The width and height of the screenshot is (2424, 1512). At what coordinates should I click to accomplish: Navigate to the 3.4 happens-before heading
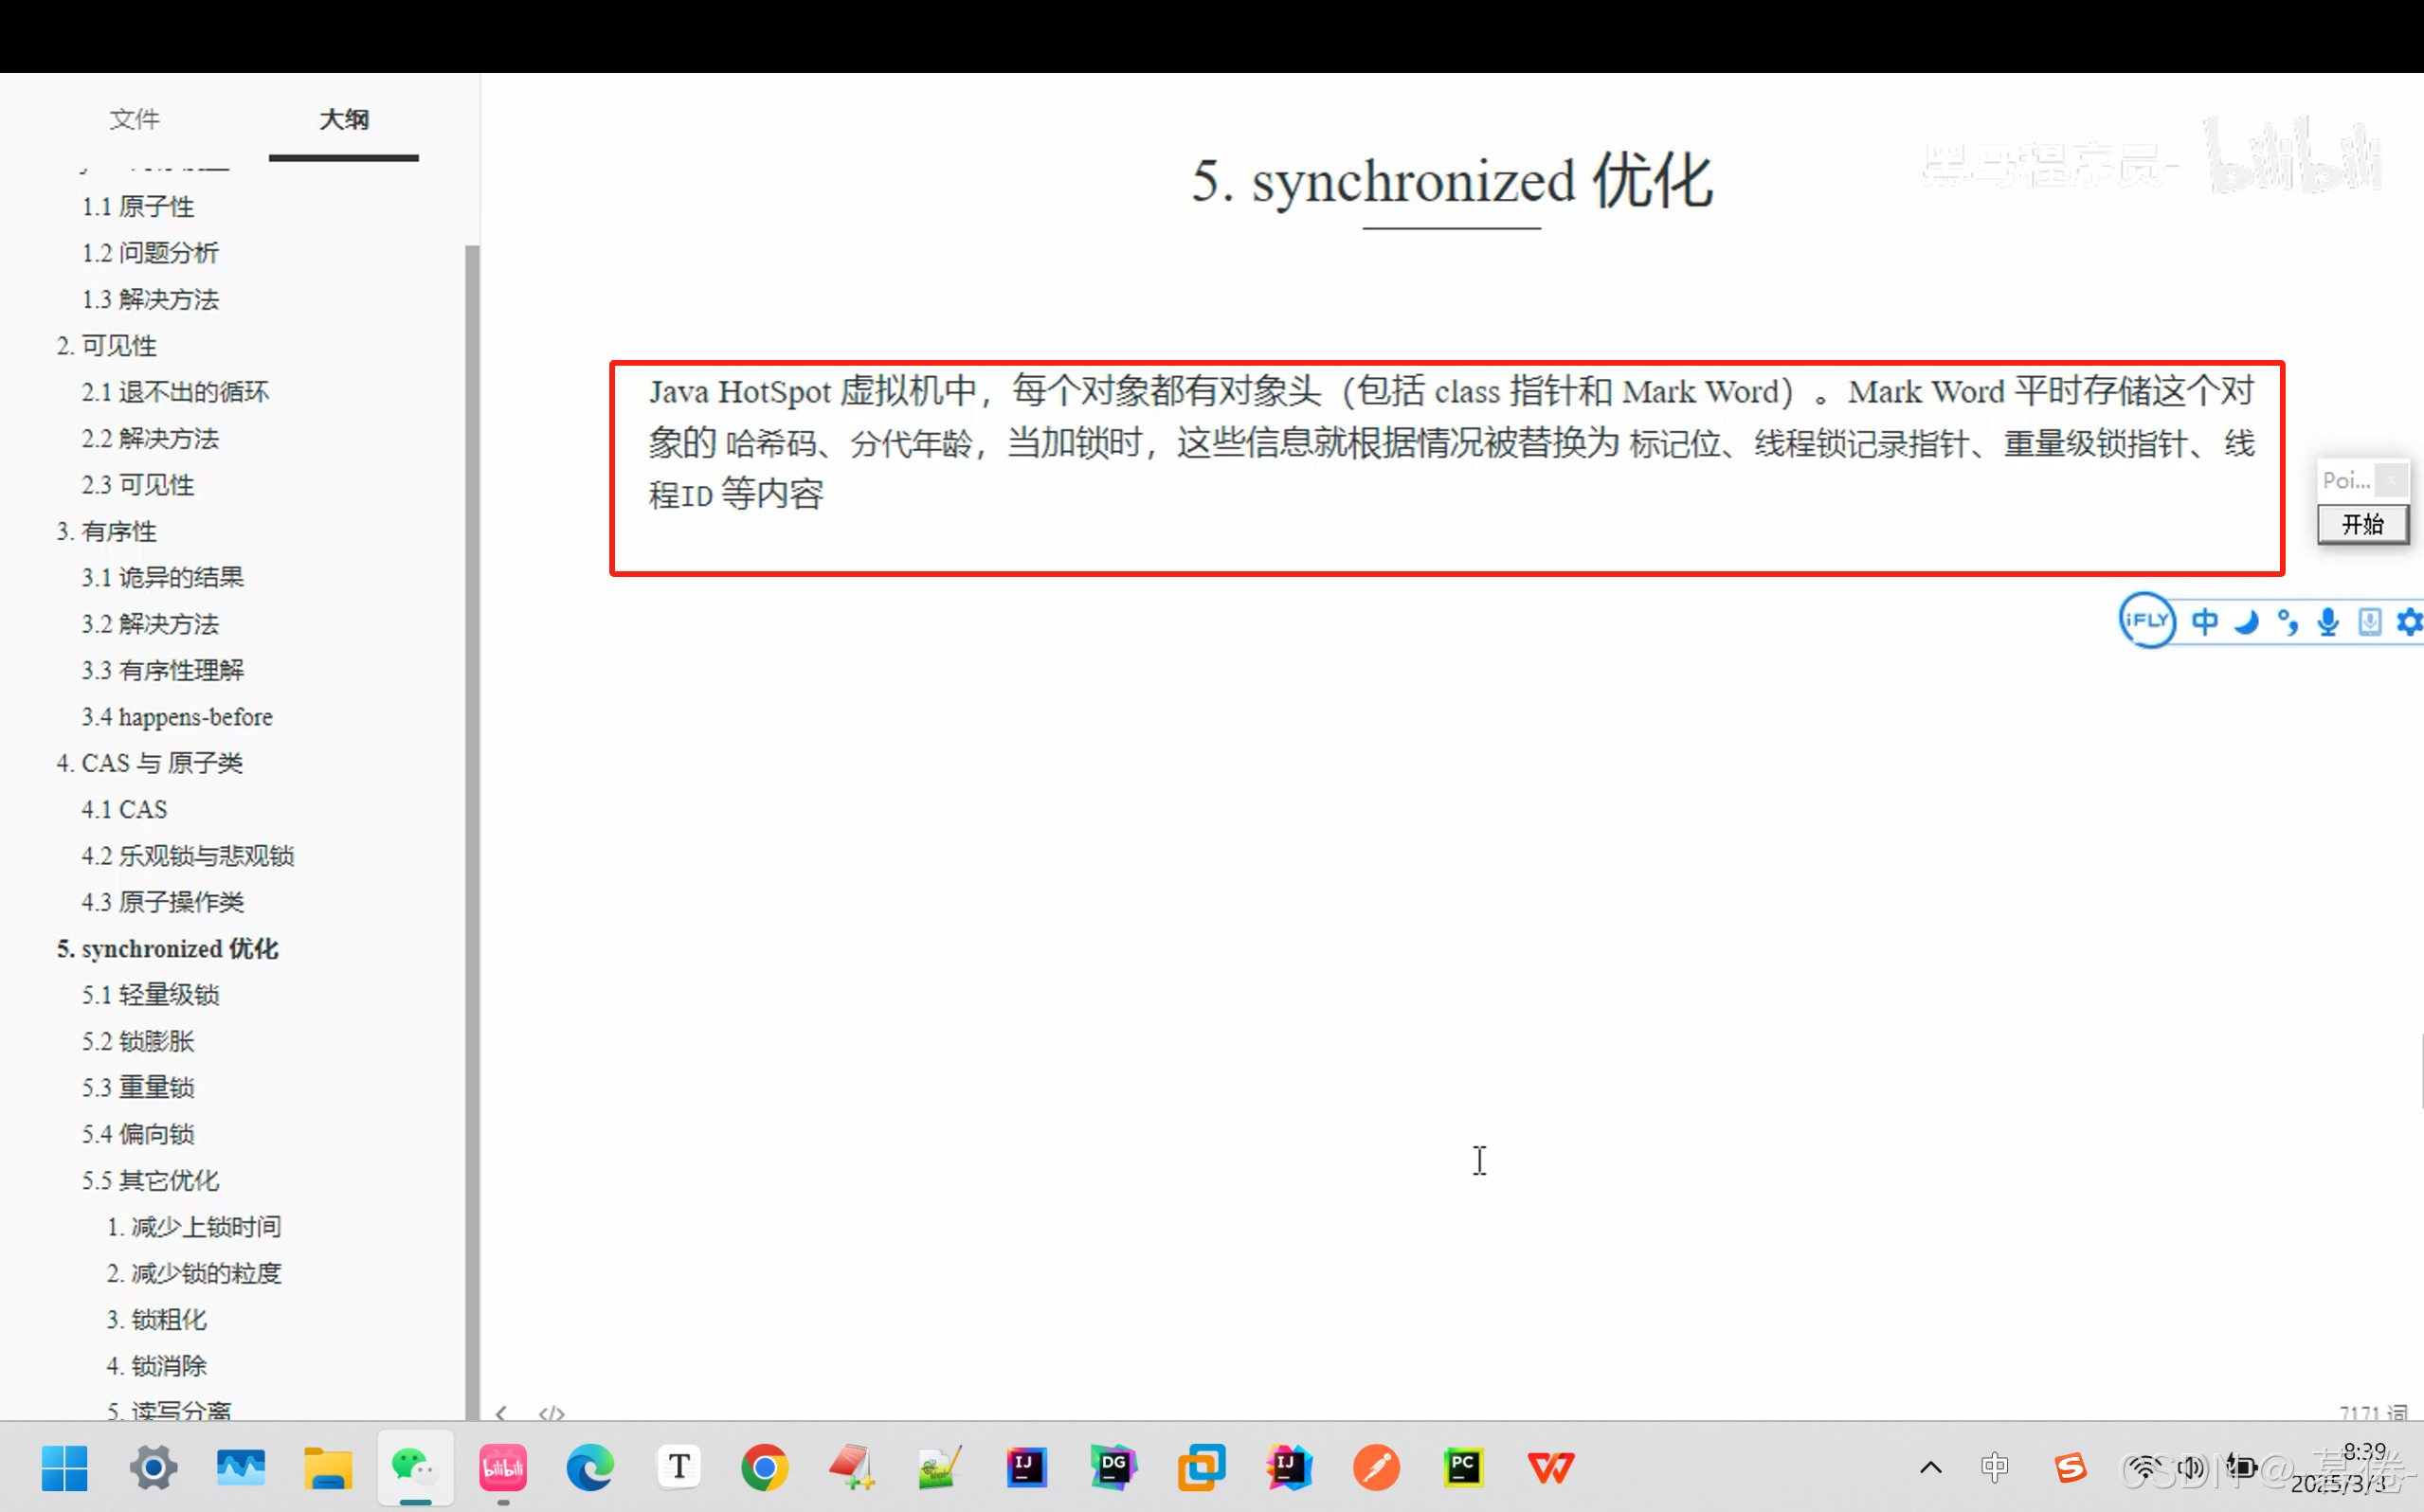(177, 717)
